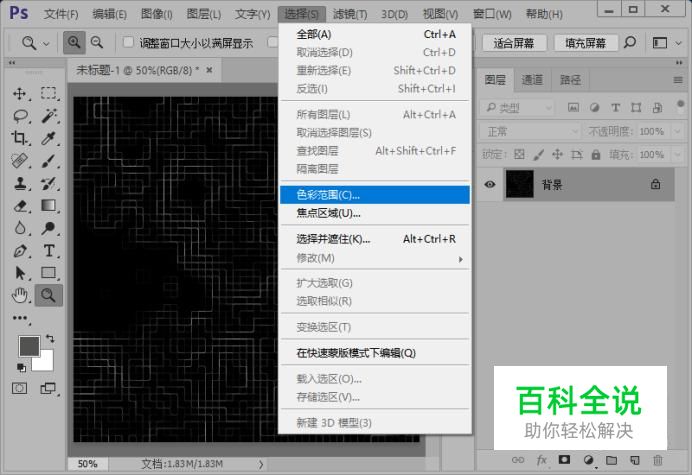Click the Quick Mask mode icon

[19, 388]
